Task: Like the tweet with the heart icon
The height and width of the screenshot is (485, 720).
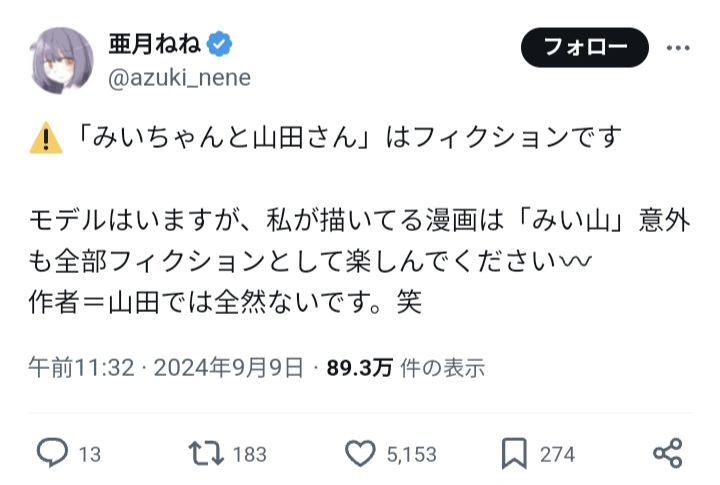Action: 359,453
